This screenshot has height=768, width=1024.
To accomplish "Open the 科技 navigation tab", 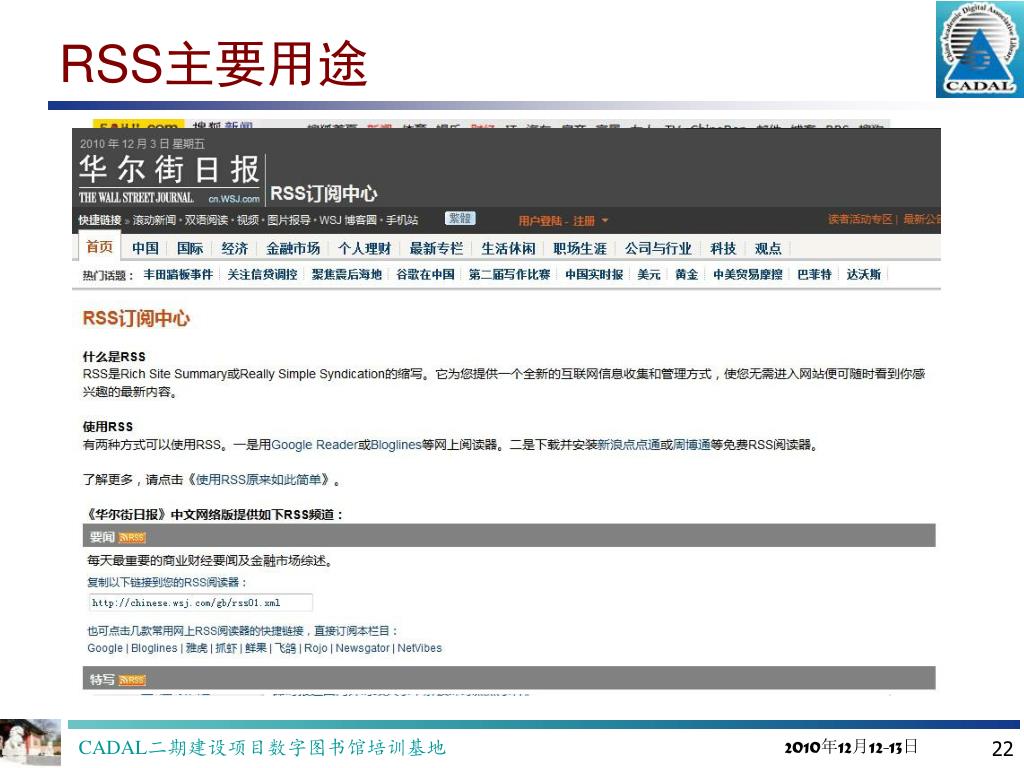I will pos(723,248).
